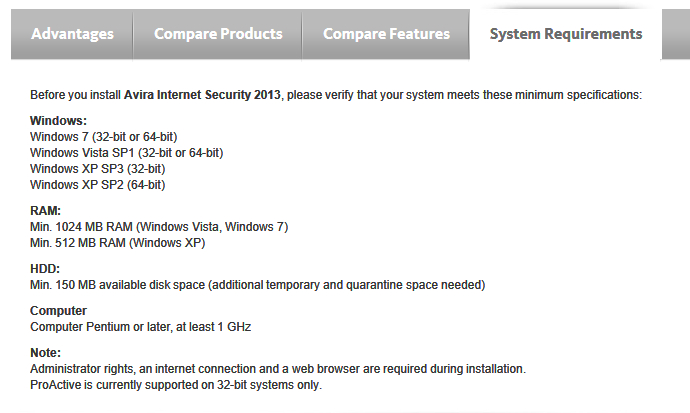690x413 pixels.
Task: Click the Computer heading
Action: tap(58, 311)
